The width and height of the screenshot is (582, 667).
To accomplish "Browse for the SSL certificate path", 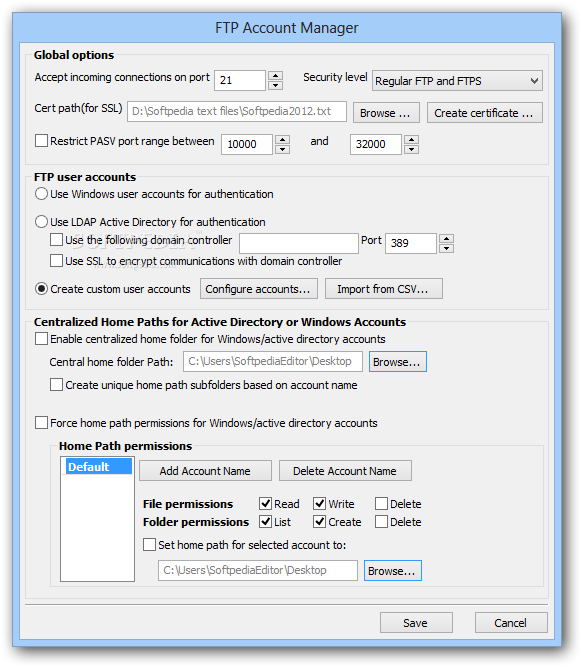I will [x=386, y=113].
